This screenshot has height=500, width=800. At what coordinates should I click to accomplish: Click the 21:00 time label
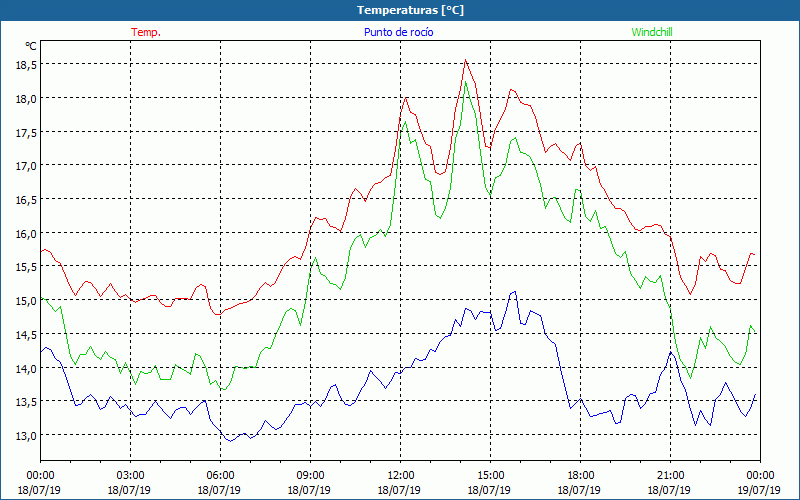(x=670, y=476)
